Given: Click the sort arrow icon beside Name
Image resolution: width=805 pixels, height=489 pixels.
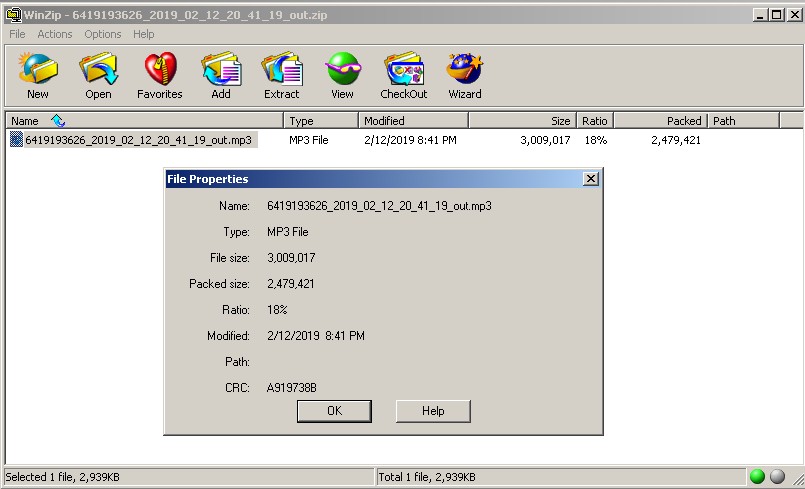Looking at the screenshot, I should 58,121.
